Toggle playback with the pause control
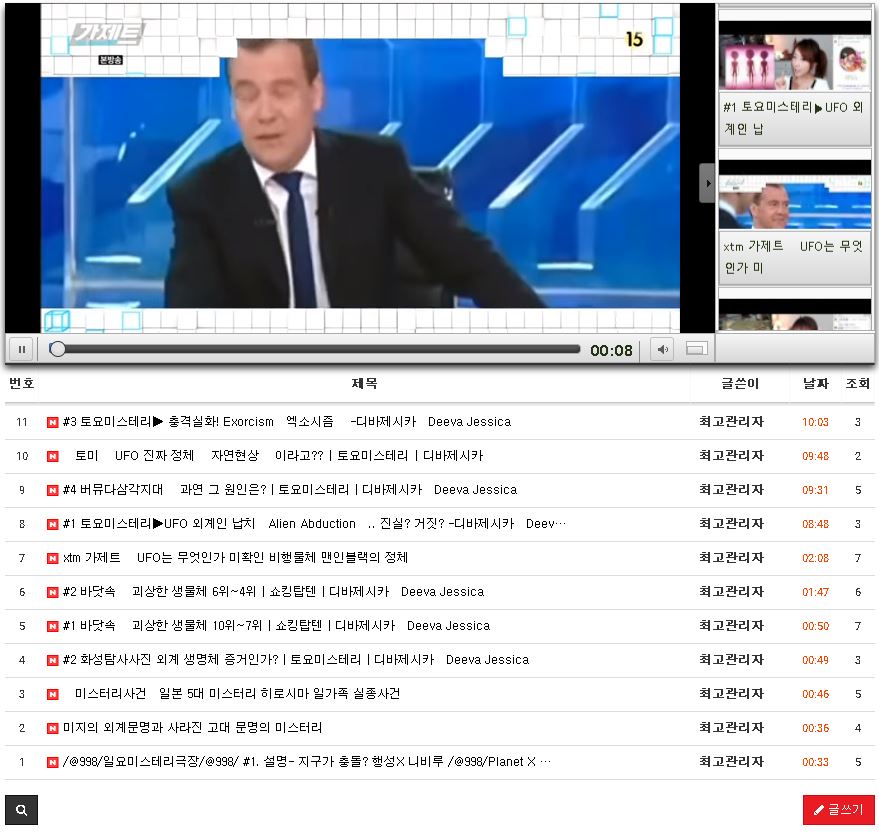Screen dimensions: 879x832 (x=21, y=349)
